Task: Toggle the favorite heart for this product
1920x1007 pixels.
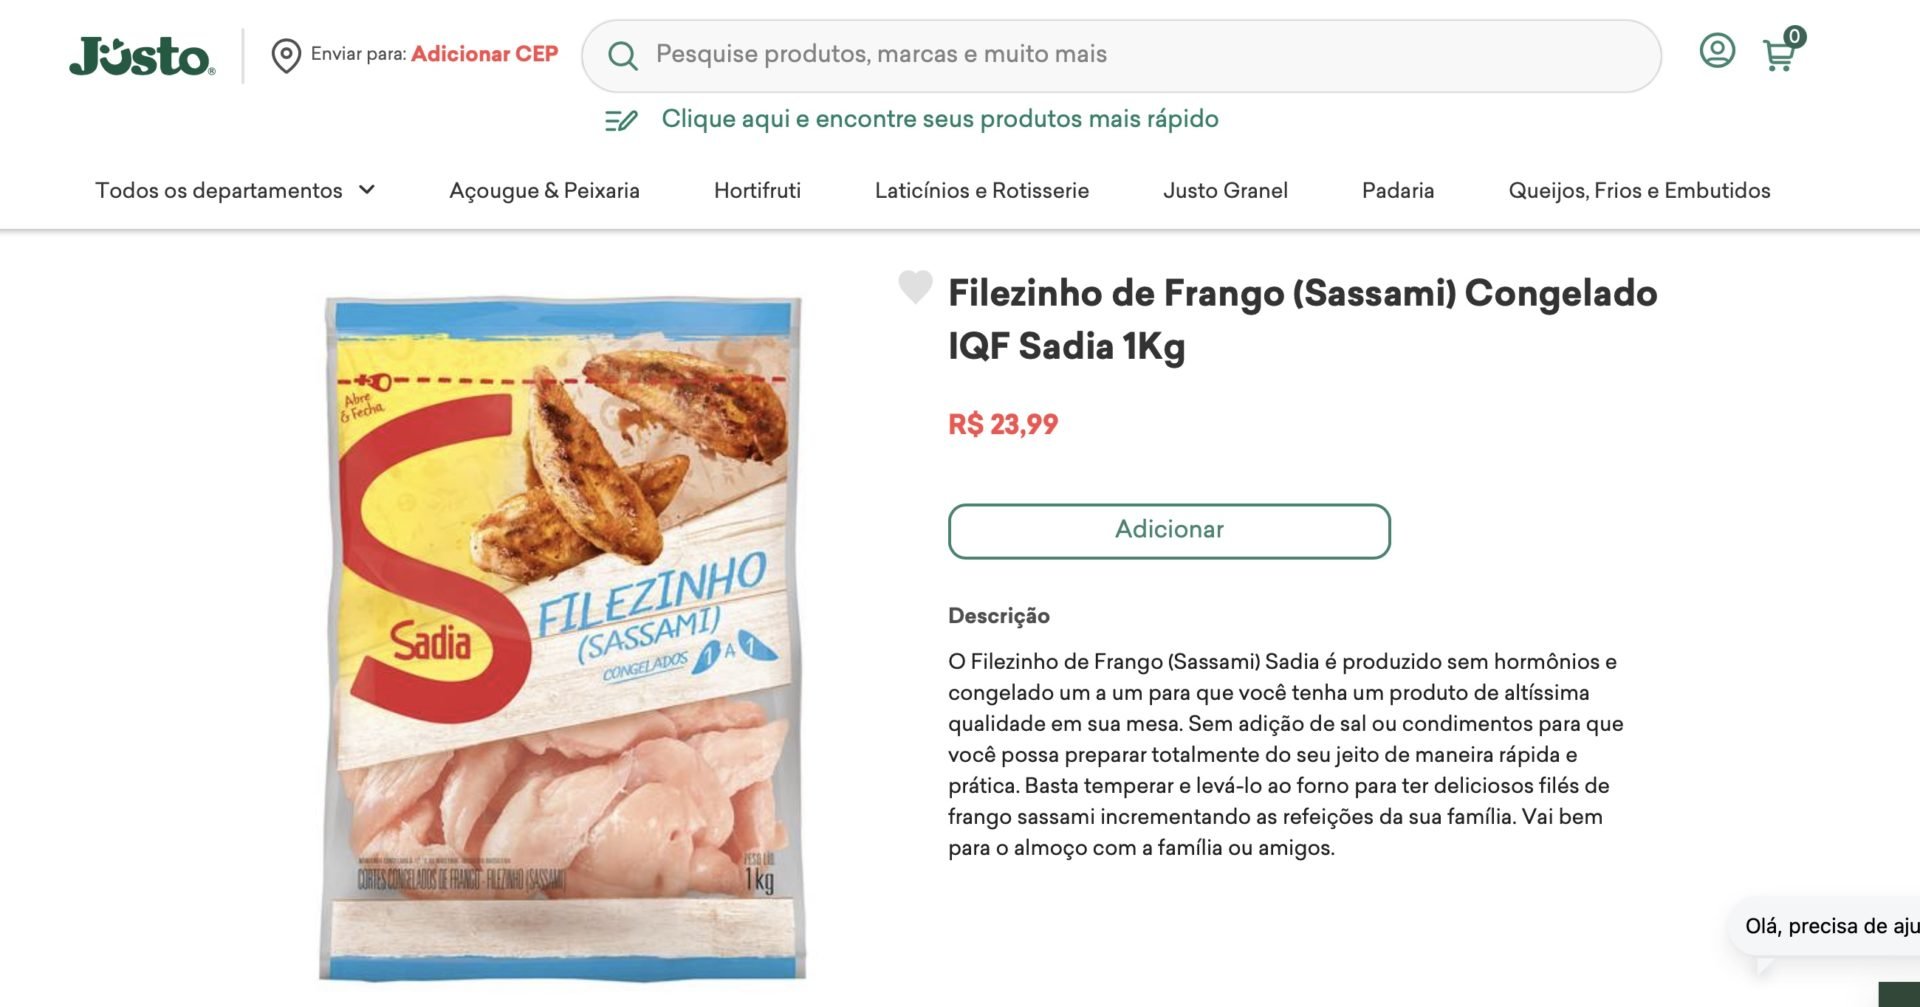Action: click(915, 287)
